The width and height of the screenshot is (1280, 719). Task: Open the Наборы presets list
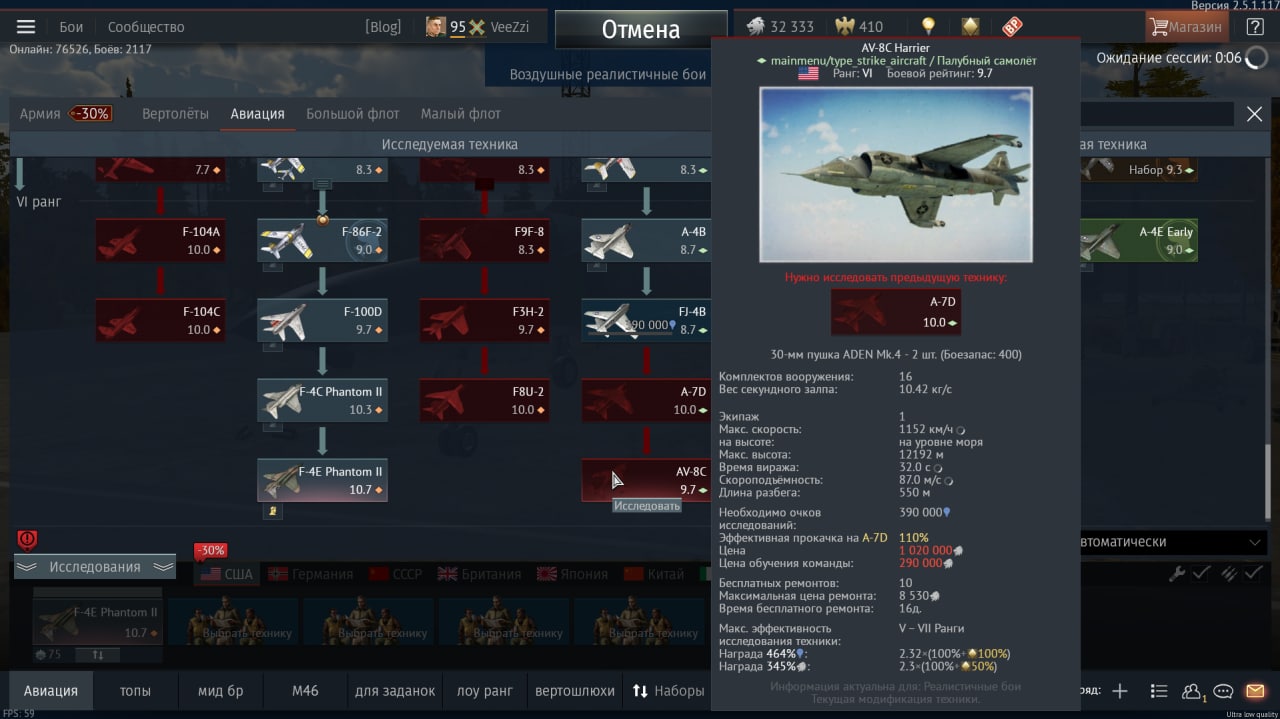click(667, 691)
